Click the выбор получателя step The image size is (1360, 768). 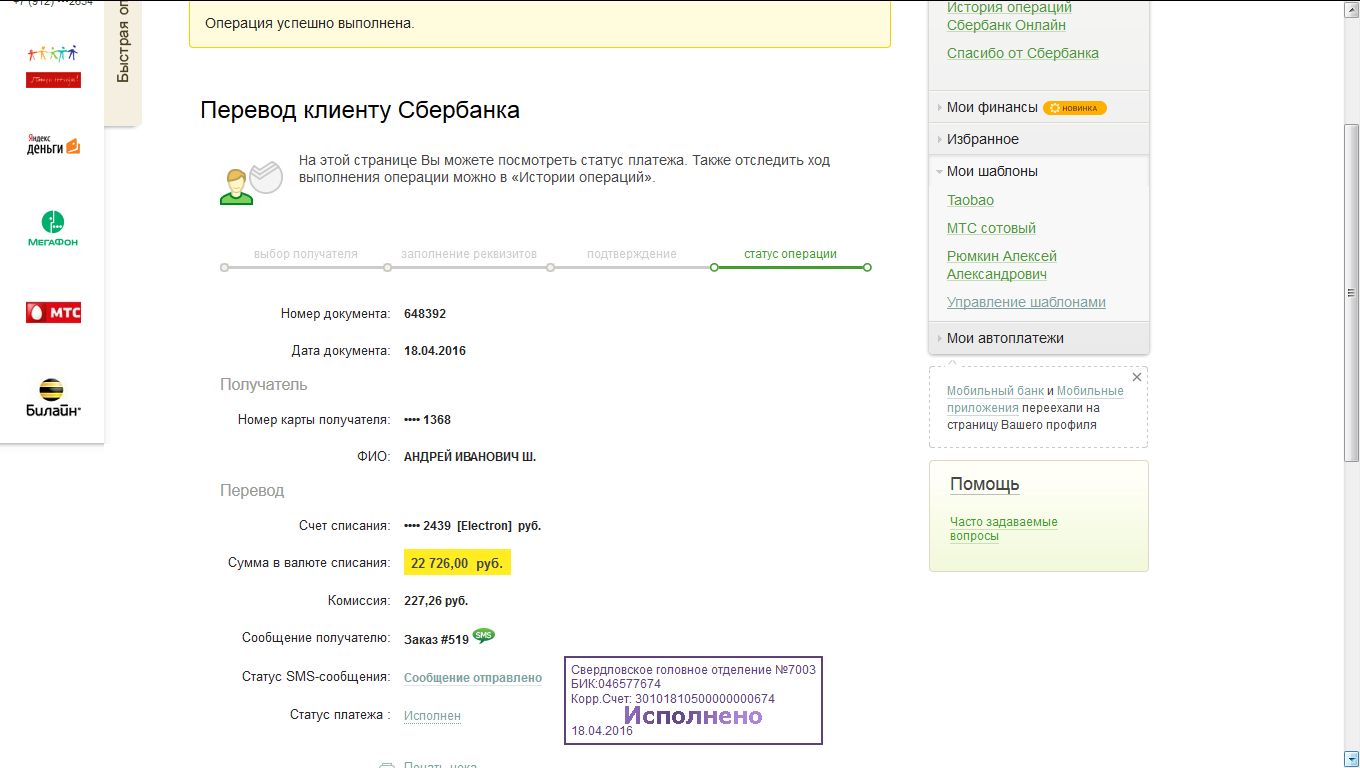(x=305, y=254)
